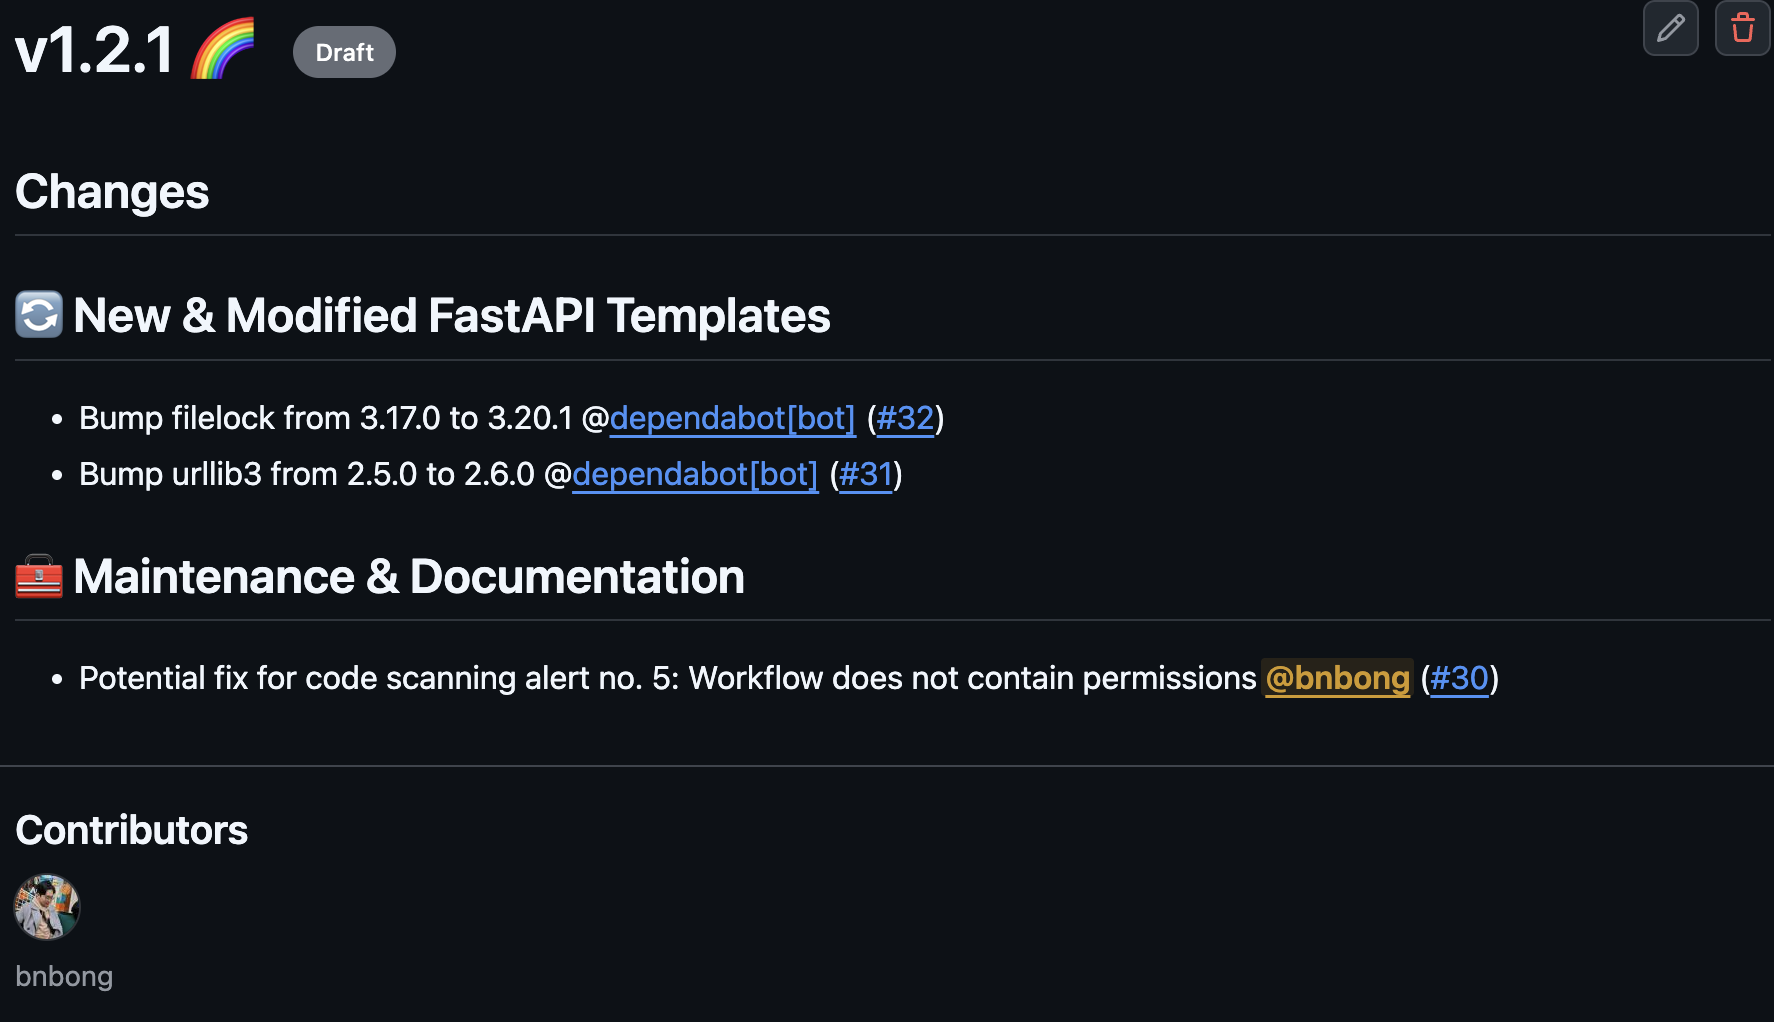Open pull request #30 link

[1459, 678]
